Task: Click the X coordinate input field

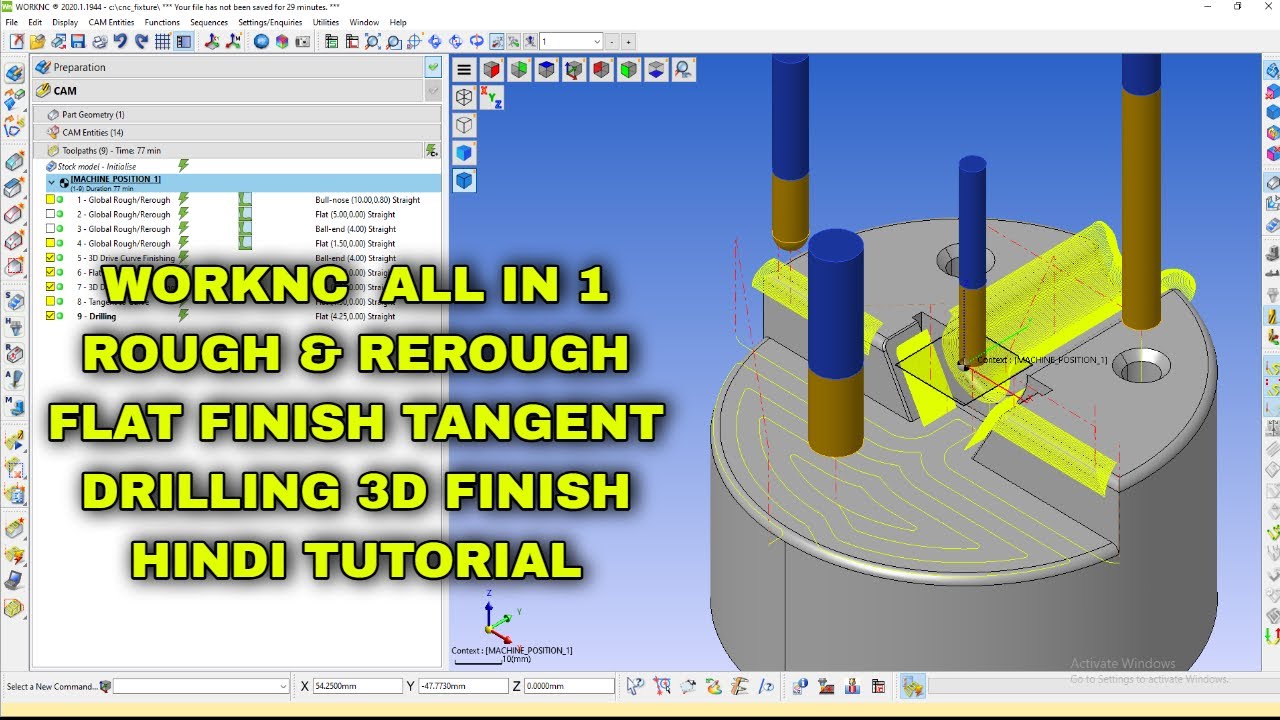Action: (357, 686)
